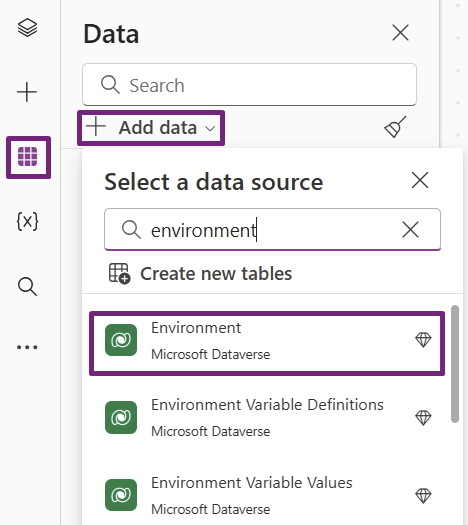
Task: Open the Variables {x} icon
Action: 27,221
